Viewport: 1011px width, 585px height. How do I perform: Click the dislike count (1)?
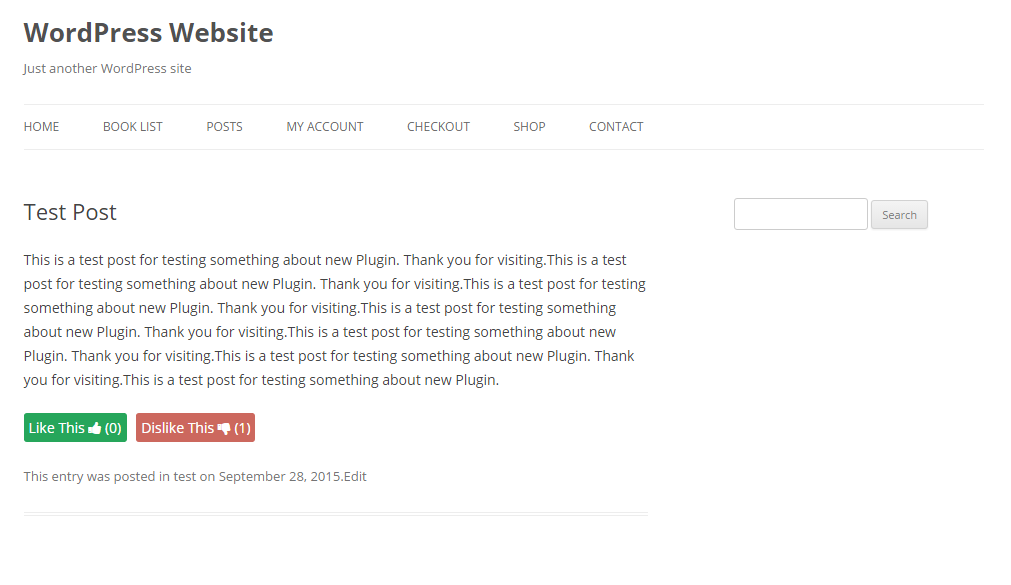pyautogui.click(x=242, y=428)
